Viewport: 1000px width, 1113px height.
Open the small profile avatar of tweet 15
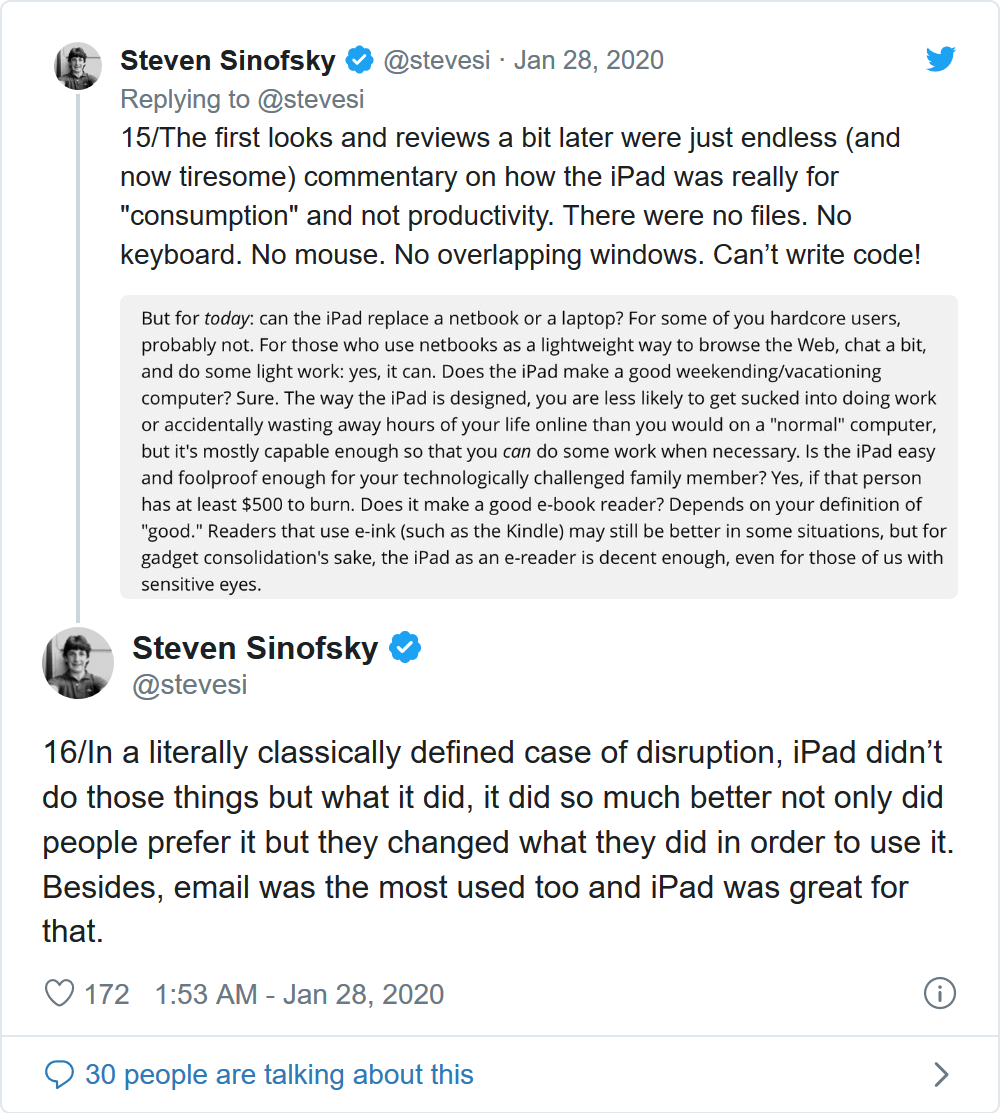coord(77,66)
